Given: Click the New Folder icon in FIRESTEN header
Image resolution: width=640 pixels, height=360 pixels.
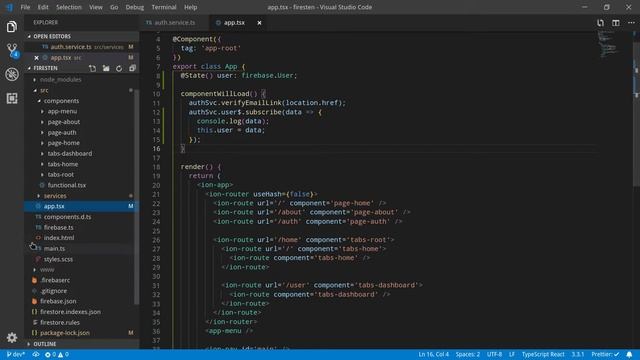Looking at the screenshot, I should 106,68.
